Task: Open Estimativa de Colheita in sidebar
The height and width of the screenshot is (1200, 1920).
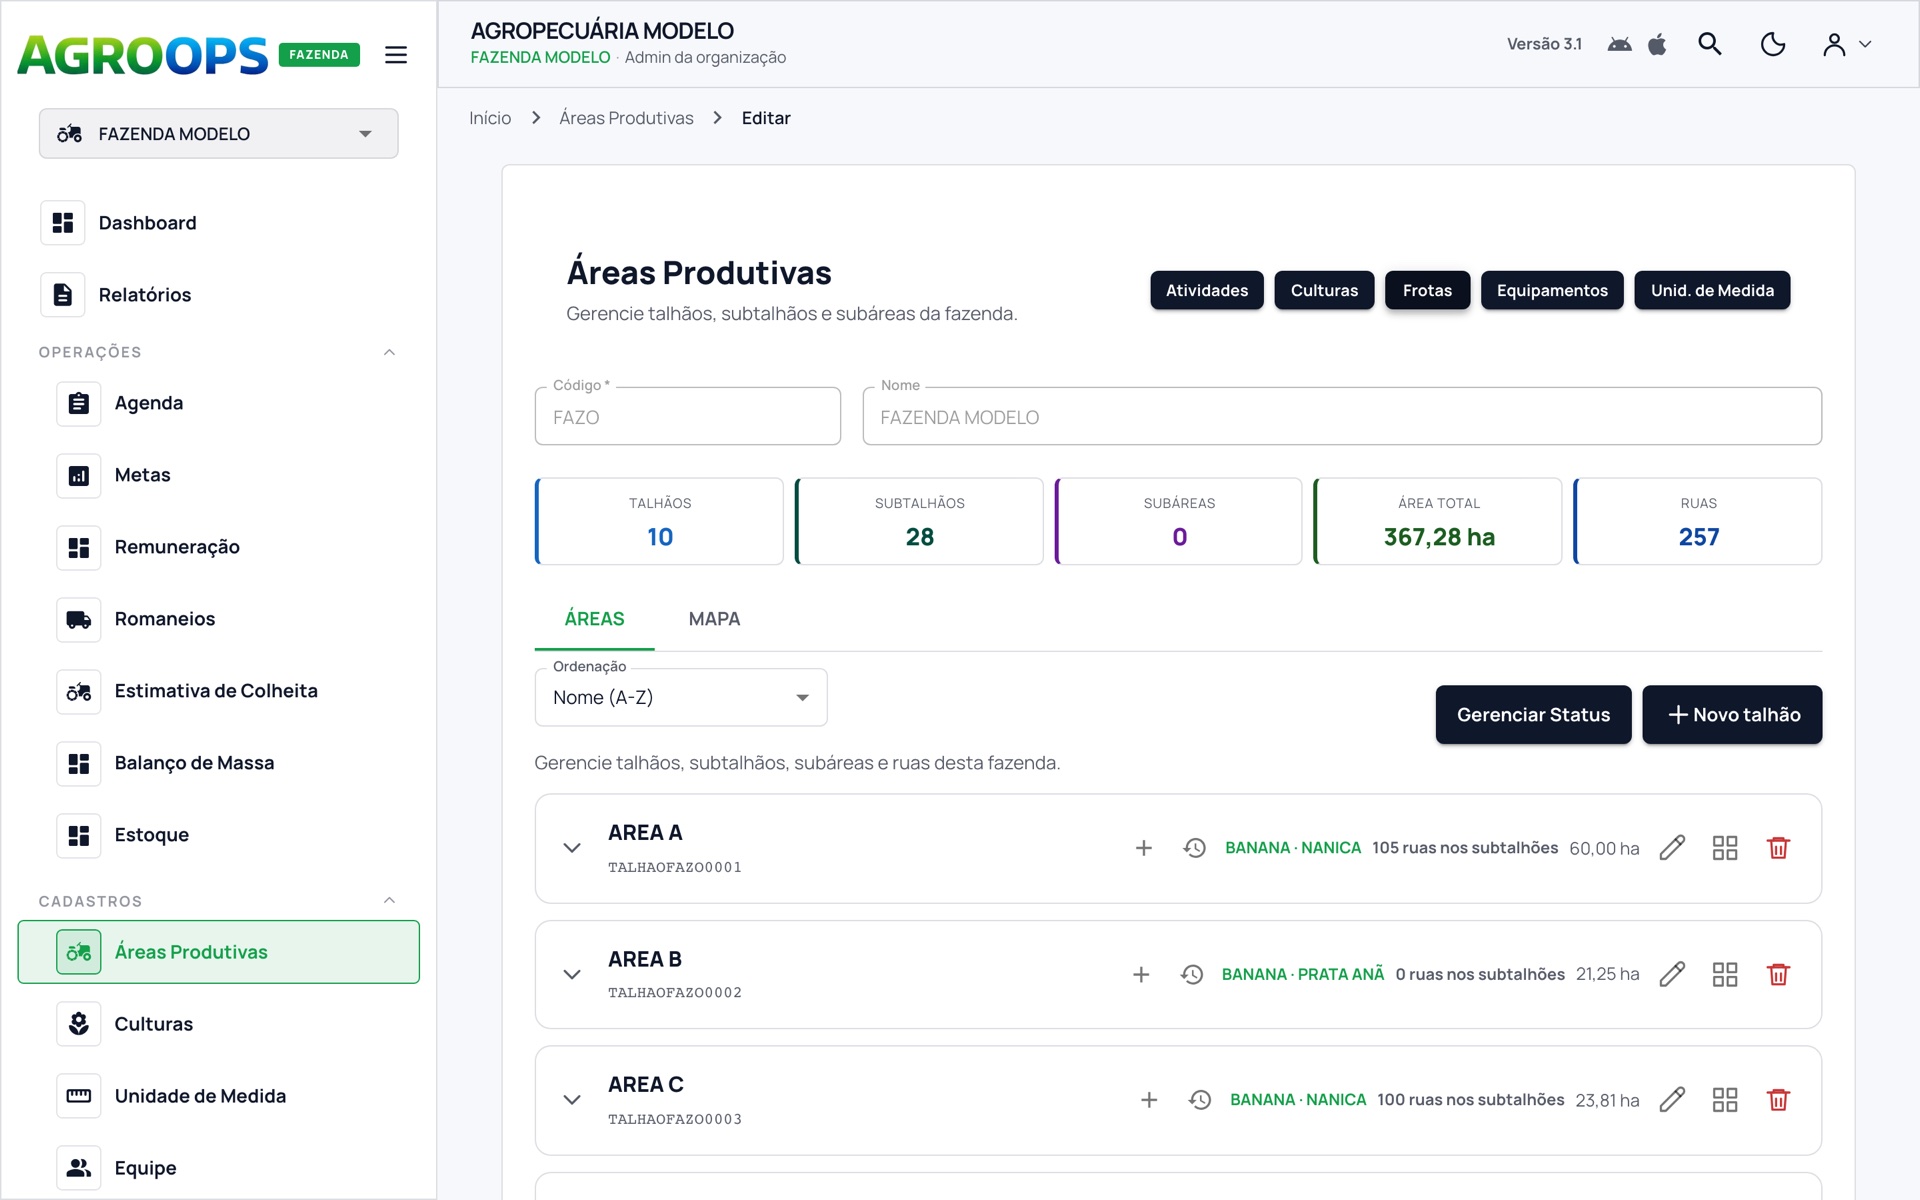Action: click(x=216, y=691)
